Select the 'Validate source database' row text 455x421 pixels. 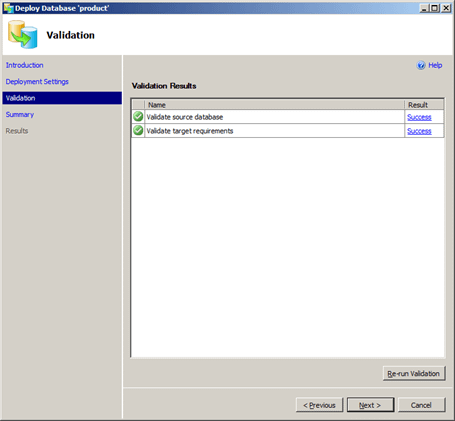185,117
